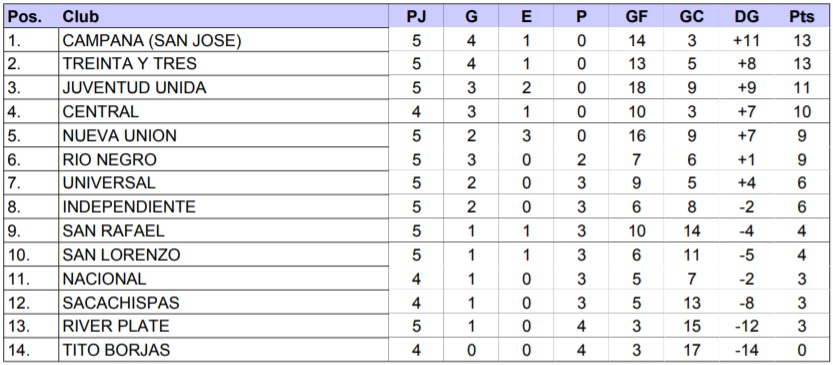Select the RIO NEGRO club cell
This screenshot has height=365, width=833.
pyautogui.click(x=224, y=159)
